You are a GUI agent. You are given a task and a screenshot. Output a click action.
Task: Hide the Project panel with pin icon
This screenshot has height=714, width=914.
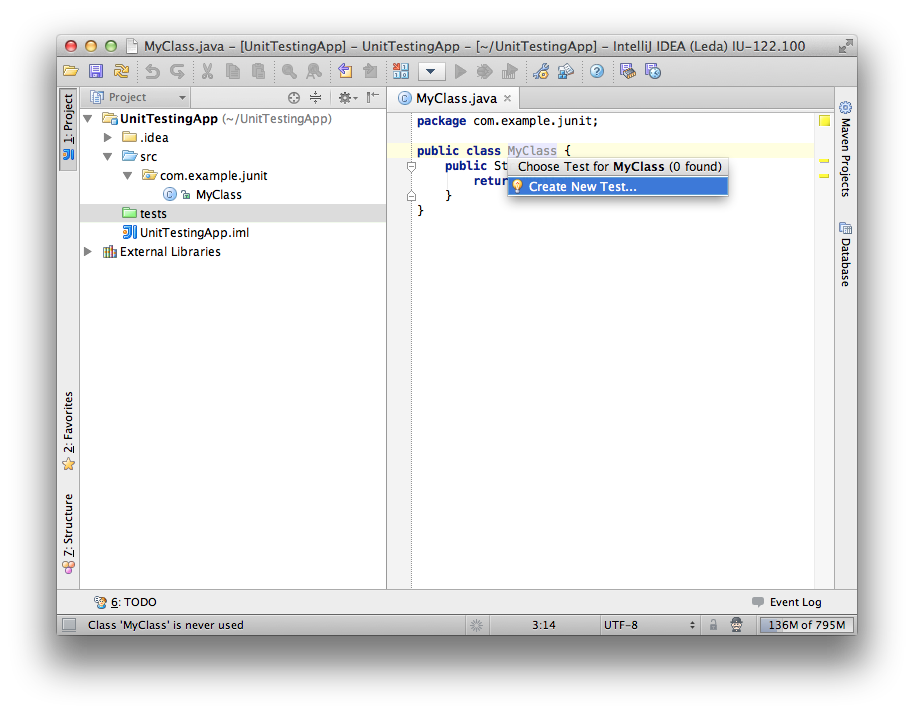click(x=372, y=97)
